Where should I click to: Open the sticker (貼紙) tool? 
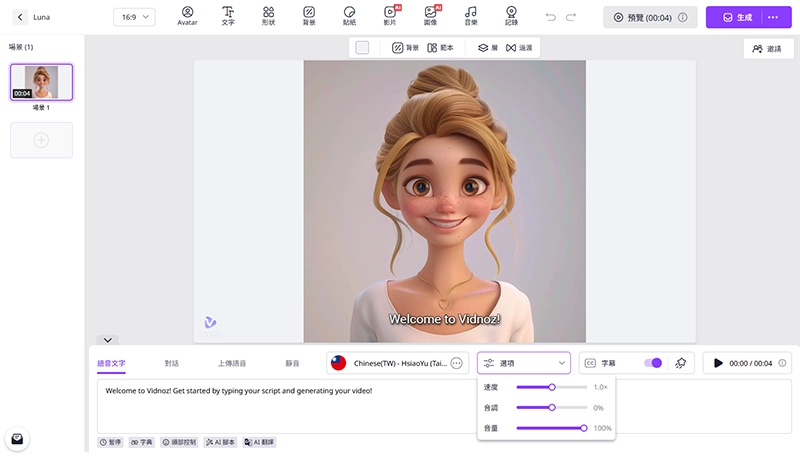point(349,16)
